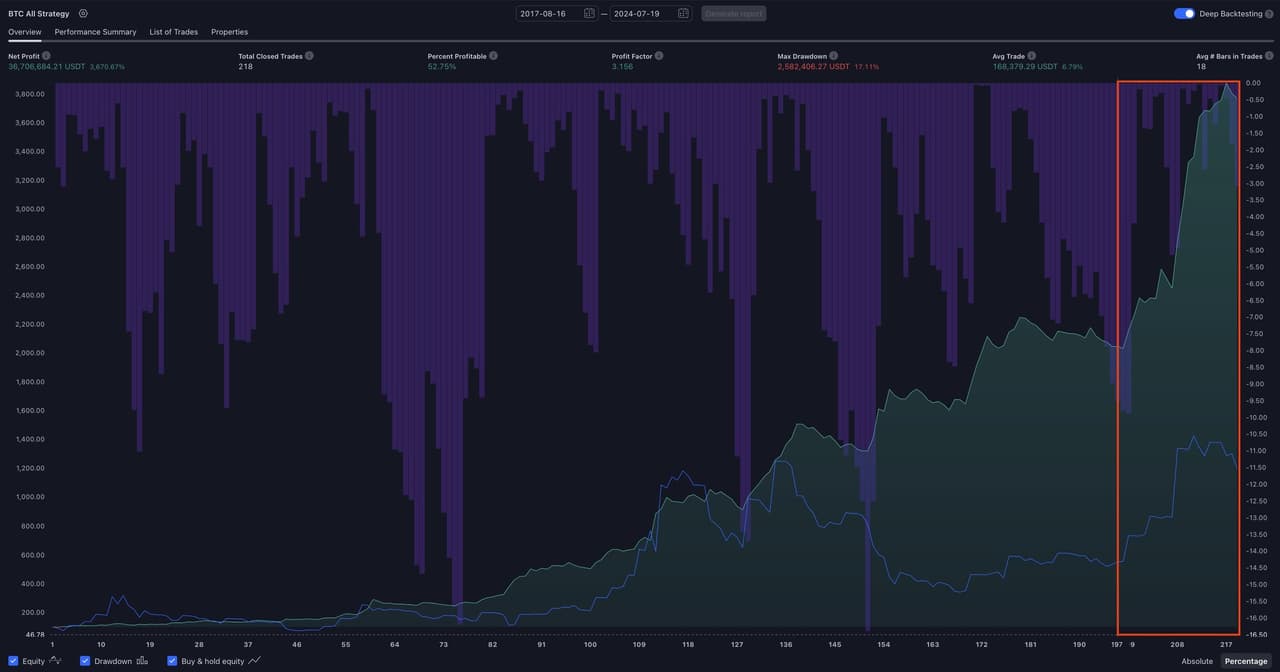Click the 0.00 label on right axis
Image resolution: width=1280 pixels, height=672 pixels.
(x=1254, y=83)
